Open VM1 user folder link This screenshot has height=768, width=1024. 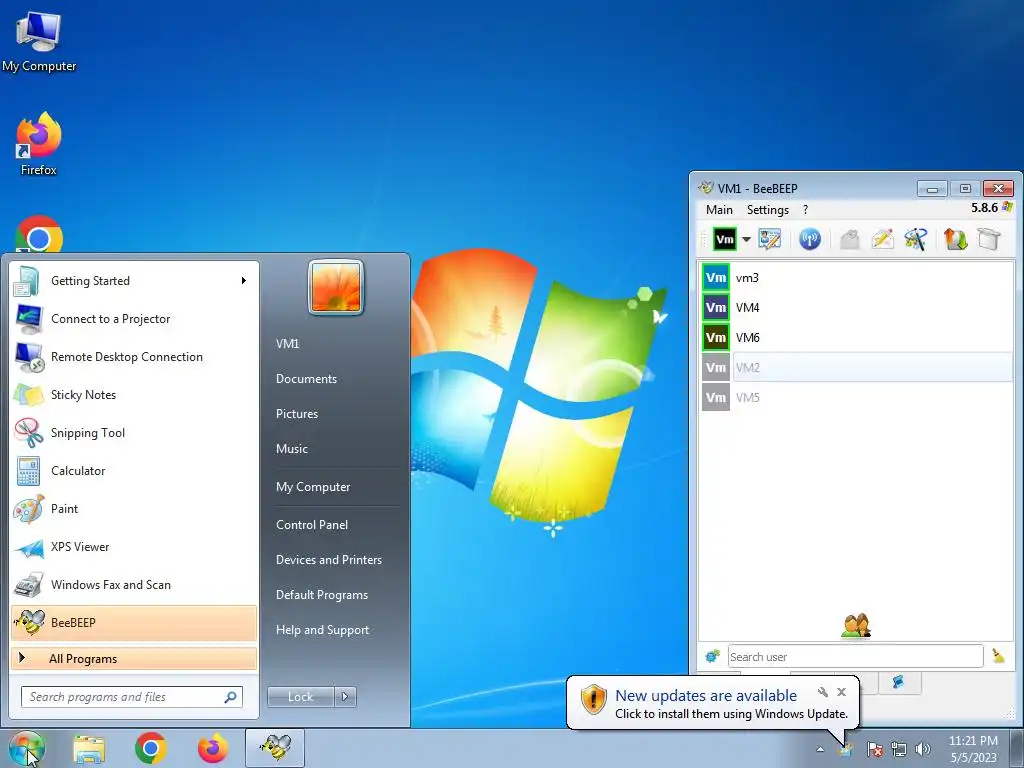[x=287, y=344]
